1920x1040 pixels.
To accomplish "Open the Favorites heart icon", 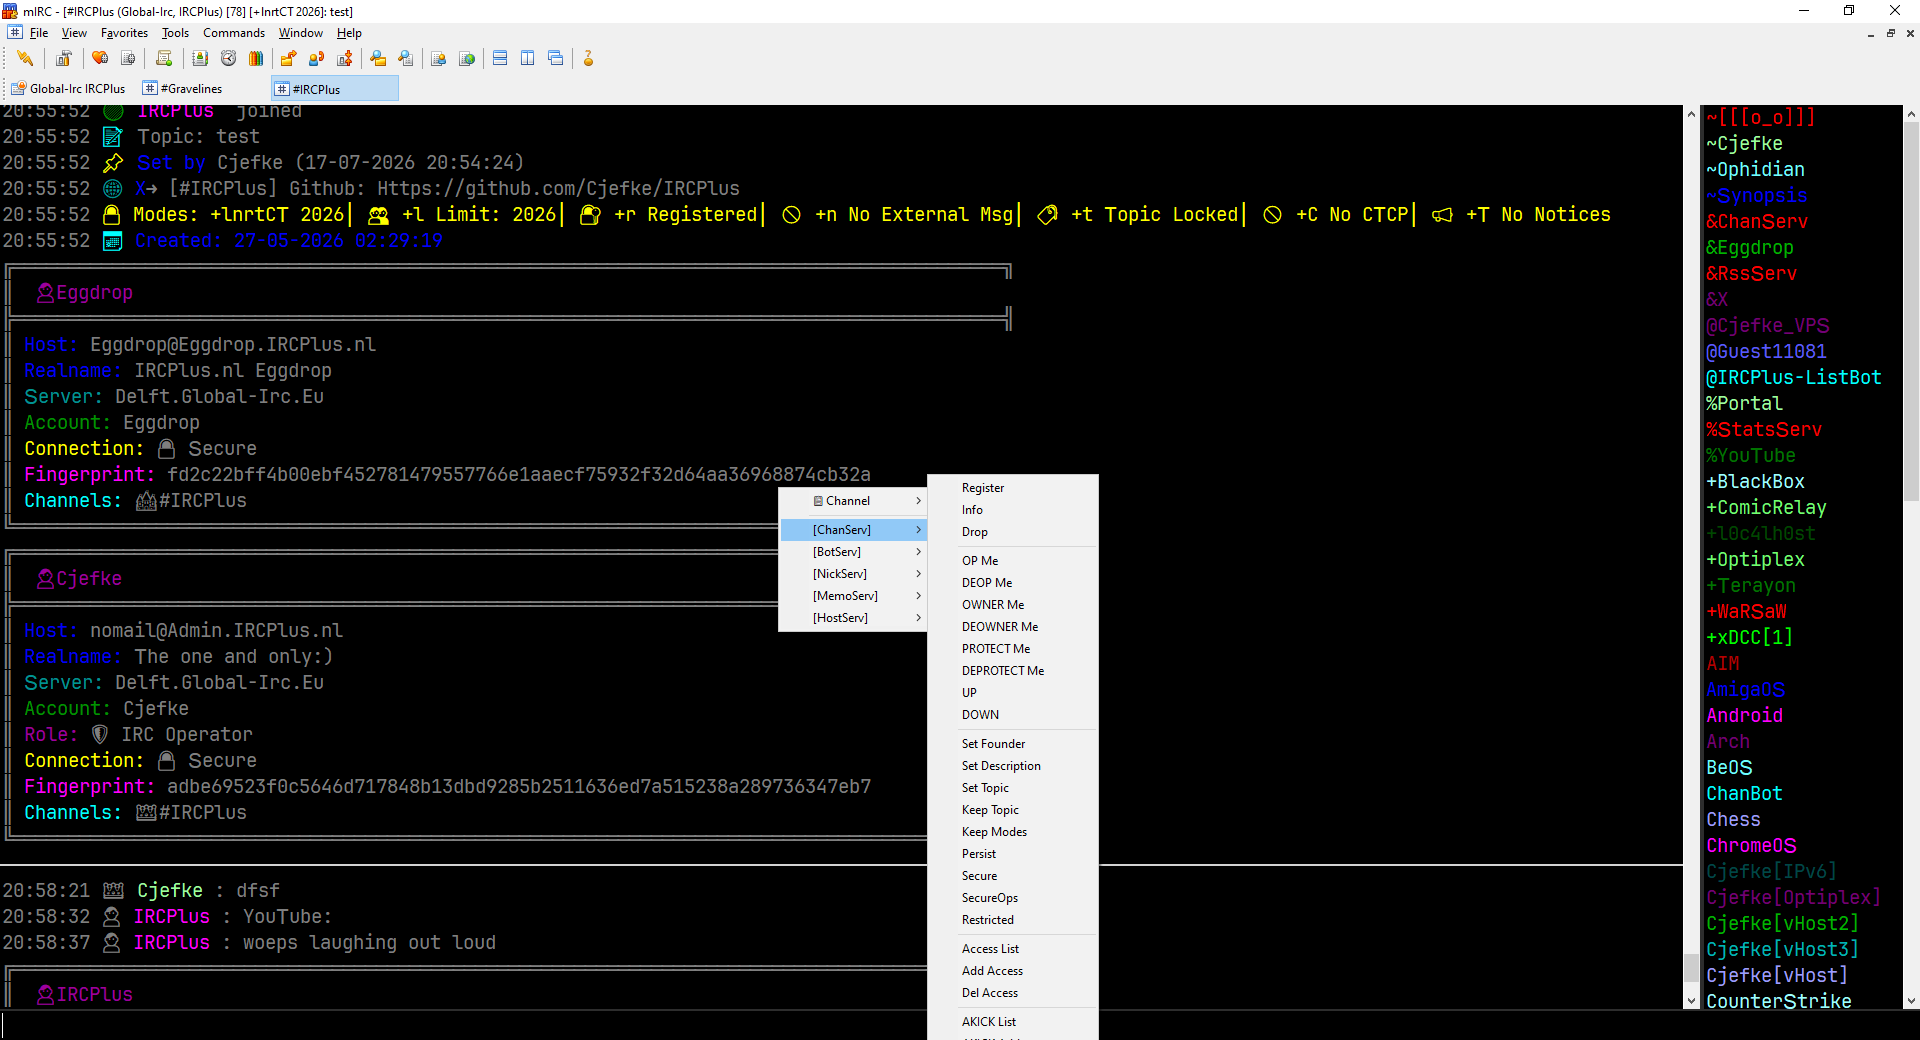I will click(100, 58).
